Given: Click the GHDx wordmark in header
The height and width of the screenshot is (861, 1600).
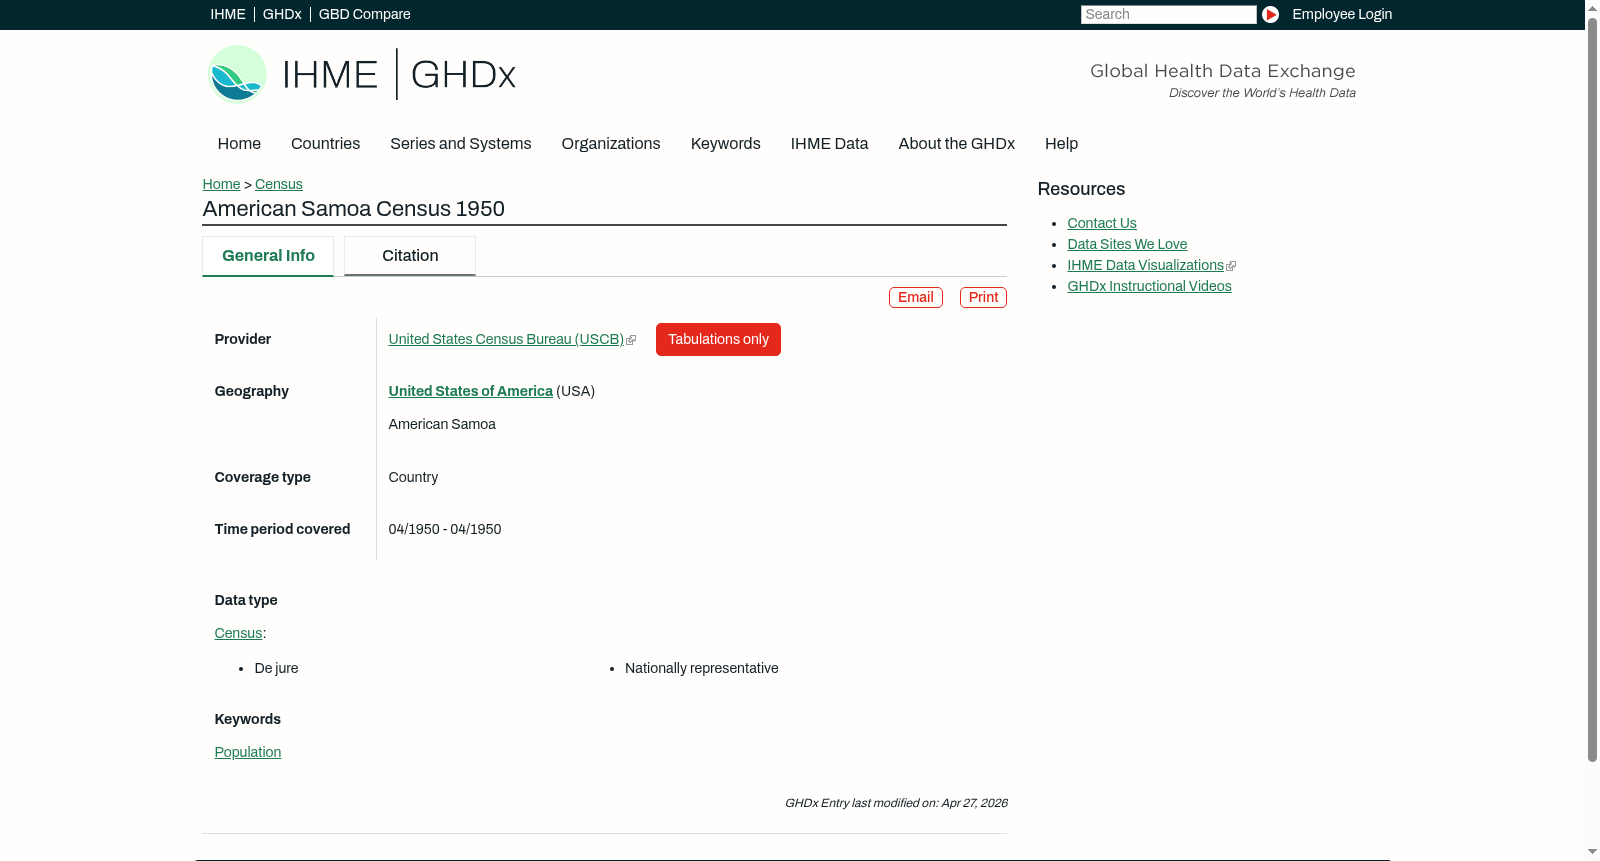Looking at the screenshot, I should (x=463, y=75).
